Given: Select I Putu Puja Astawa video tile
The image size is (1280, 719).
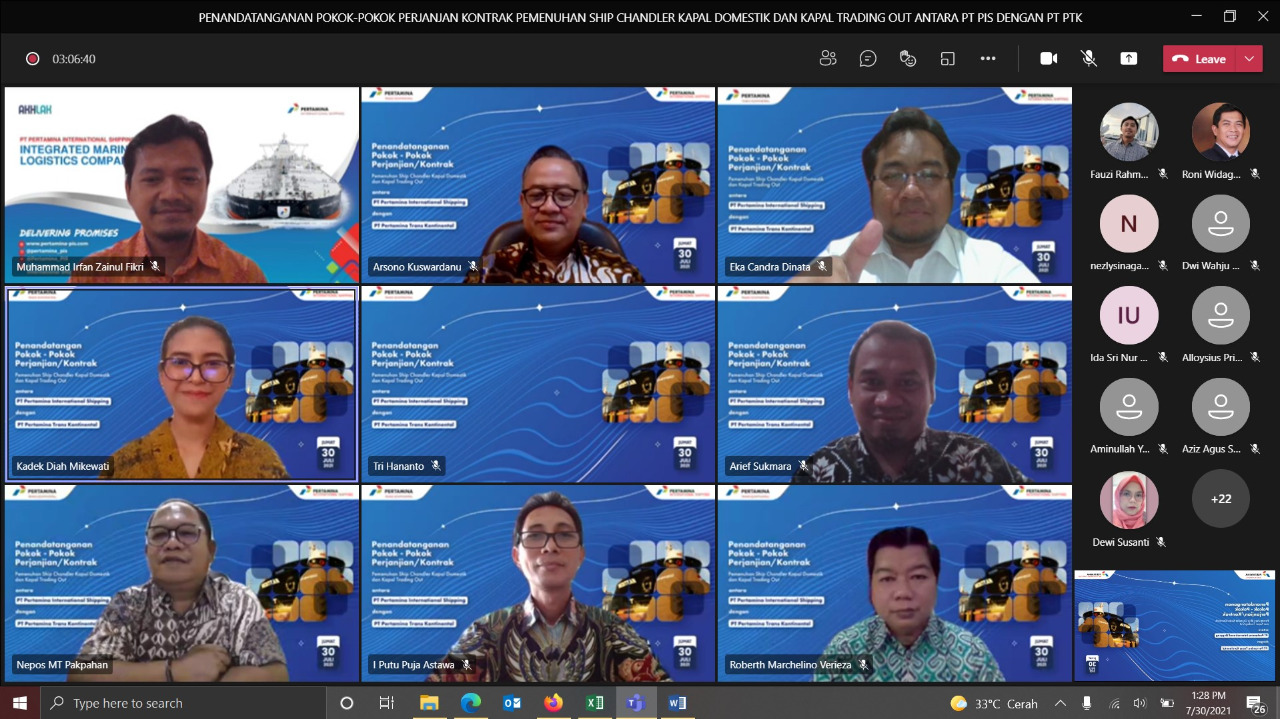Looking at the screenshot, I should point(538,583).
